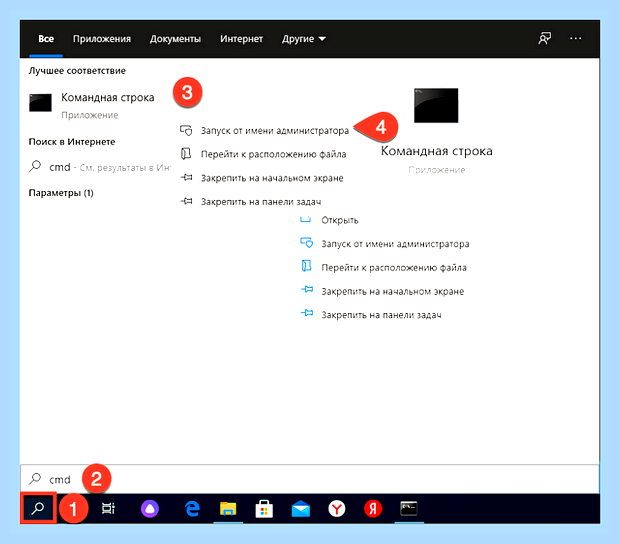This screenshot has height=544, width=620.
Task: Click the cmd search input field
Action: tap(310, 479)
